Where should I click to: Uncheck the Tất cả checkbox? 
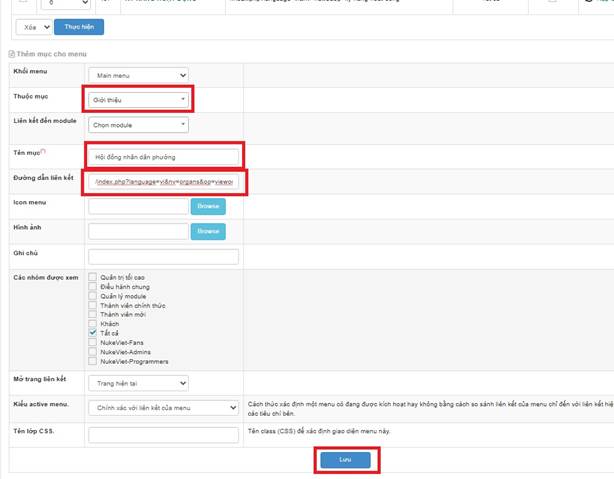pyautogui.click(x=93, y=333)
